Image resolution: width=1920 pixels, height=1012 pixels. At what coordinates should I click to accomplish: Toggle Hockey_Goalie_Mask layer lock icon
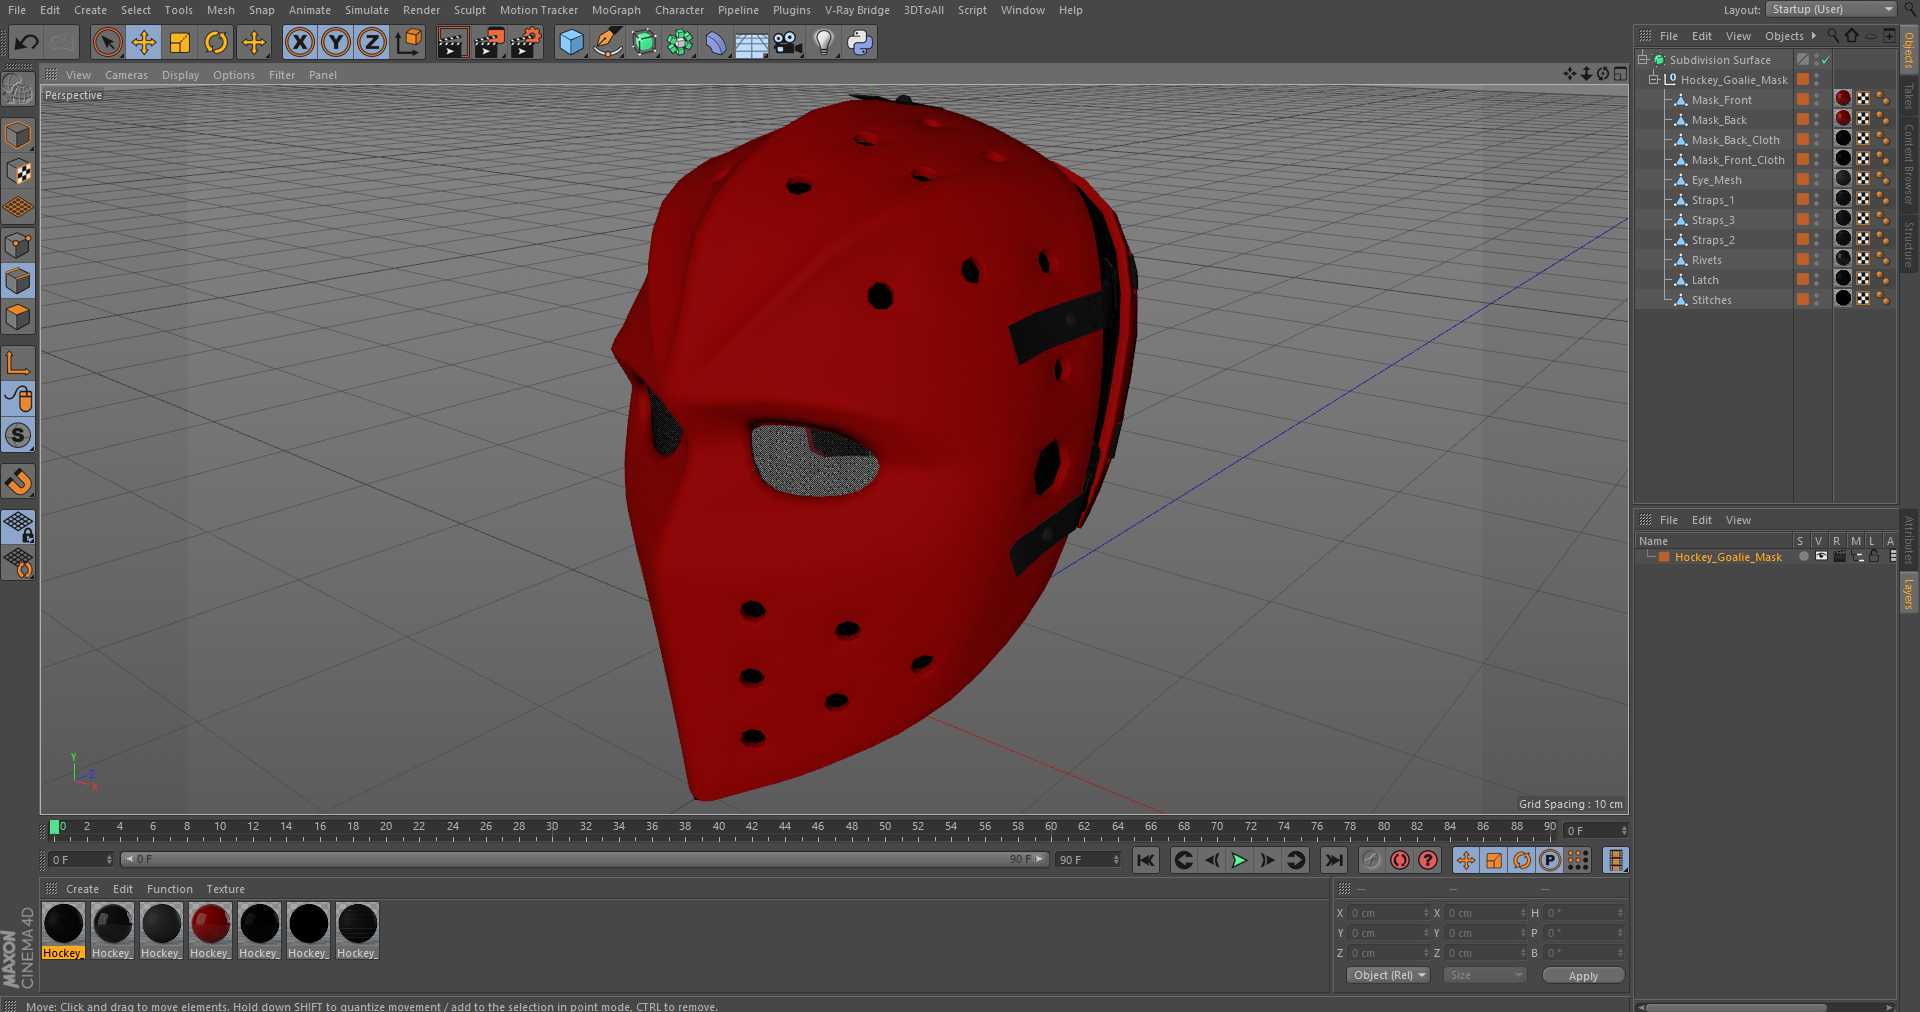(1875, 556)
